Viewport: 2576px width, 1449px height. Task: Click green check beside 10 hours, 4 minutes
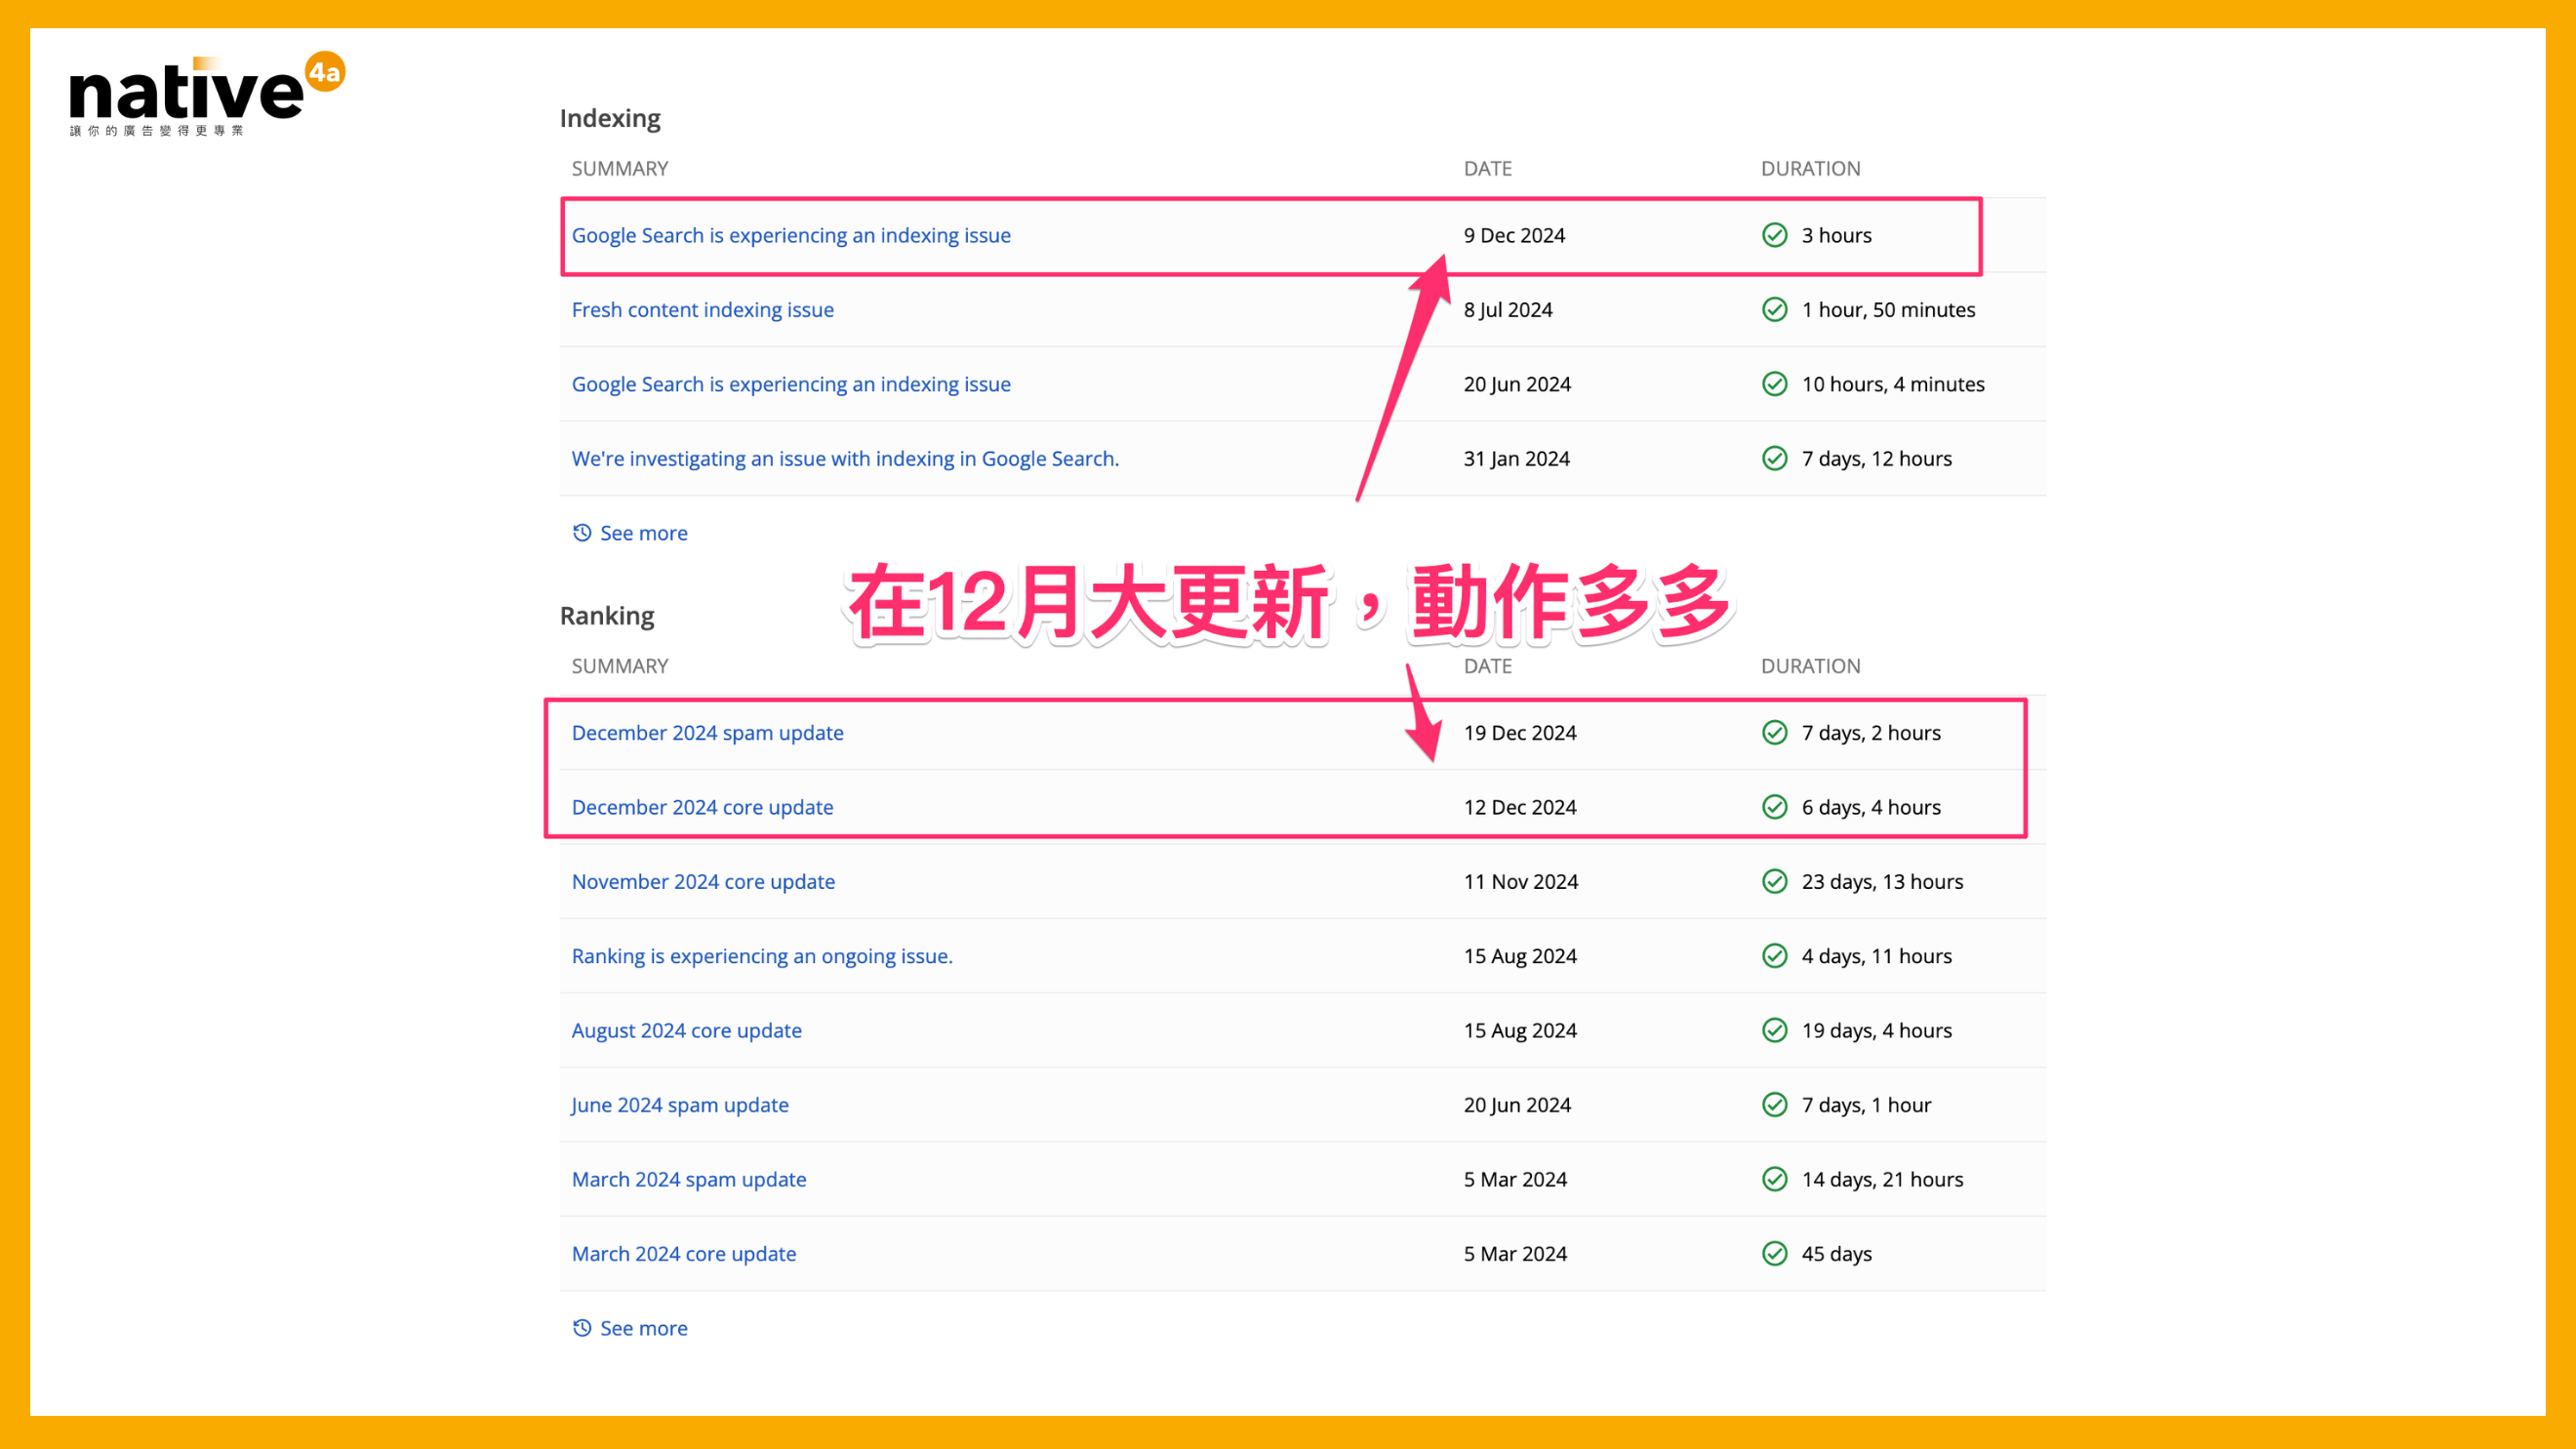click(x=1774, y=384)
